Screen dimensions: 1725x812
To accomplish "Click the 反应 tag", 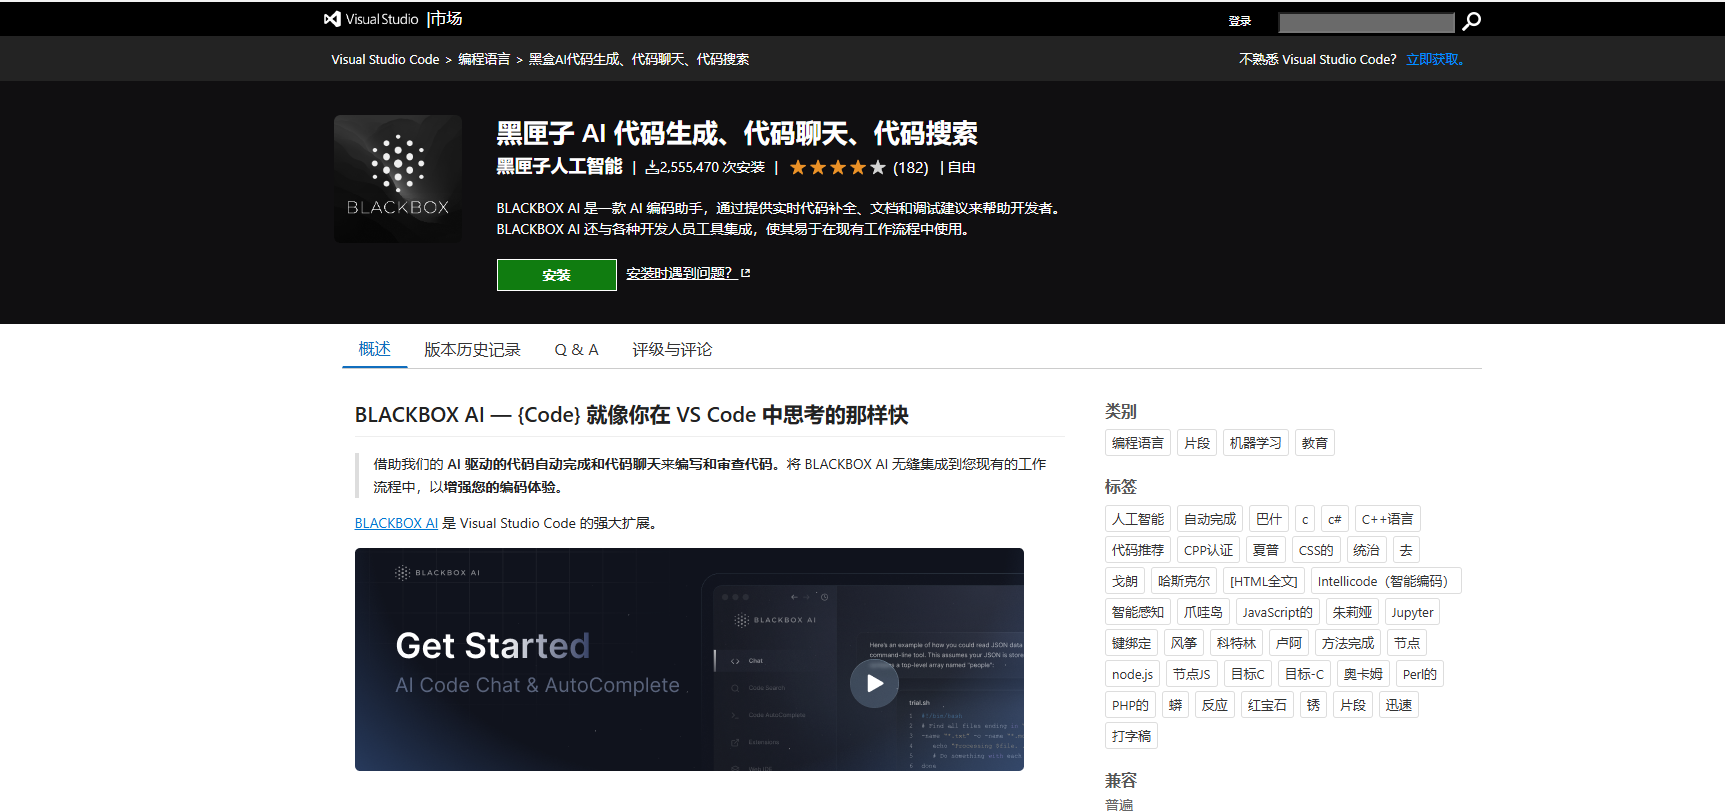I will click(1215, 705).
